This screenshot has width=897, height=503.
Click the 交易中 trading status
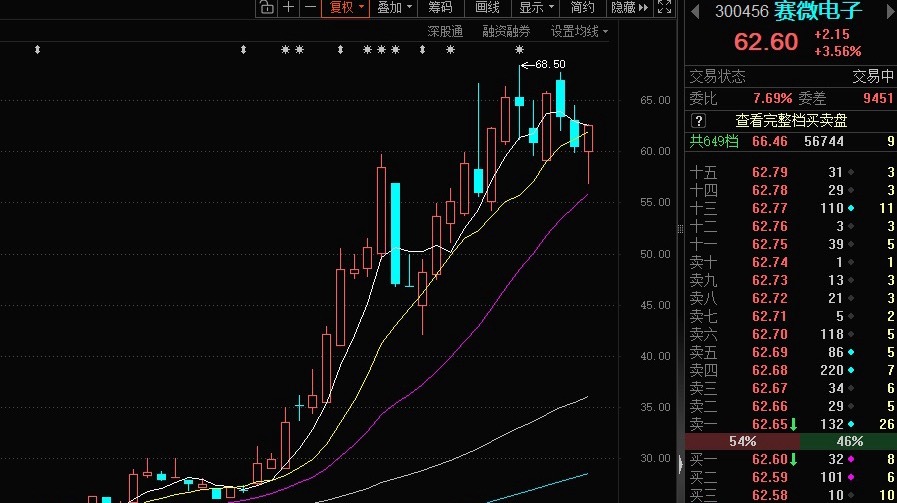[x=873, y=76]
